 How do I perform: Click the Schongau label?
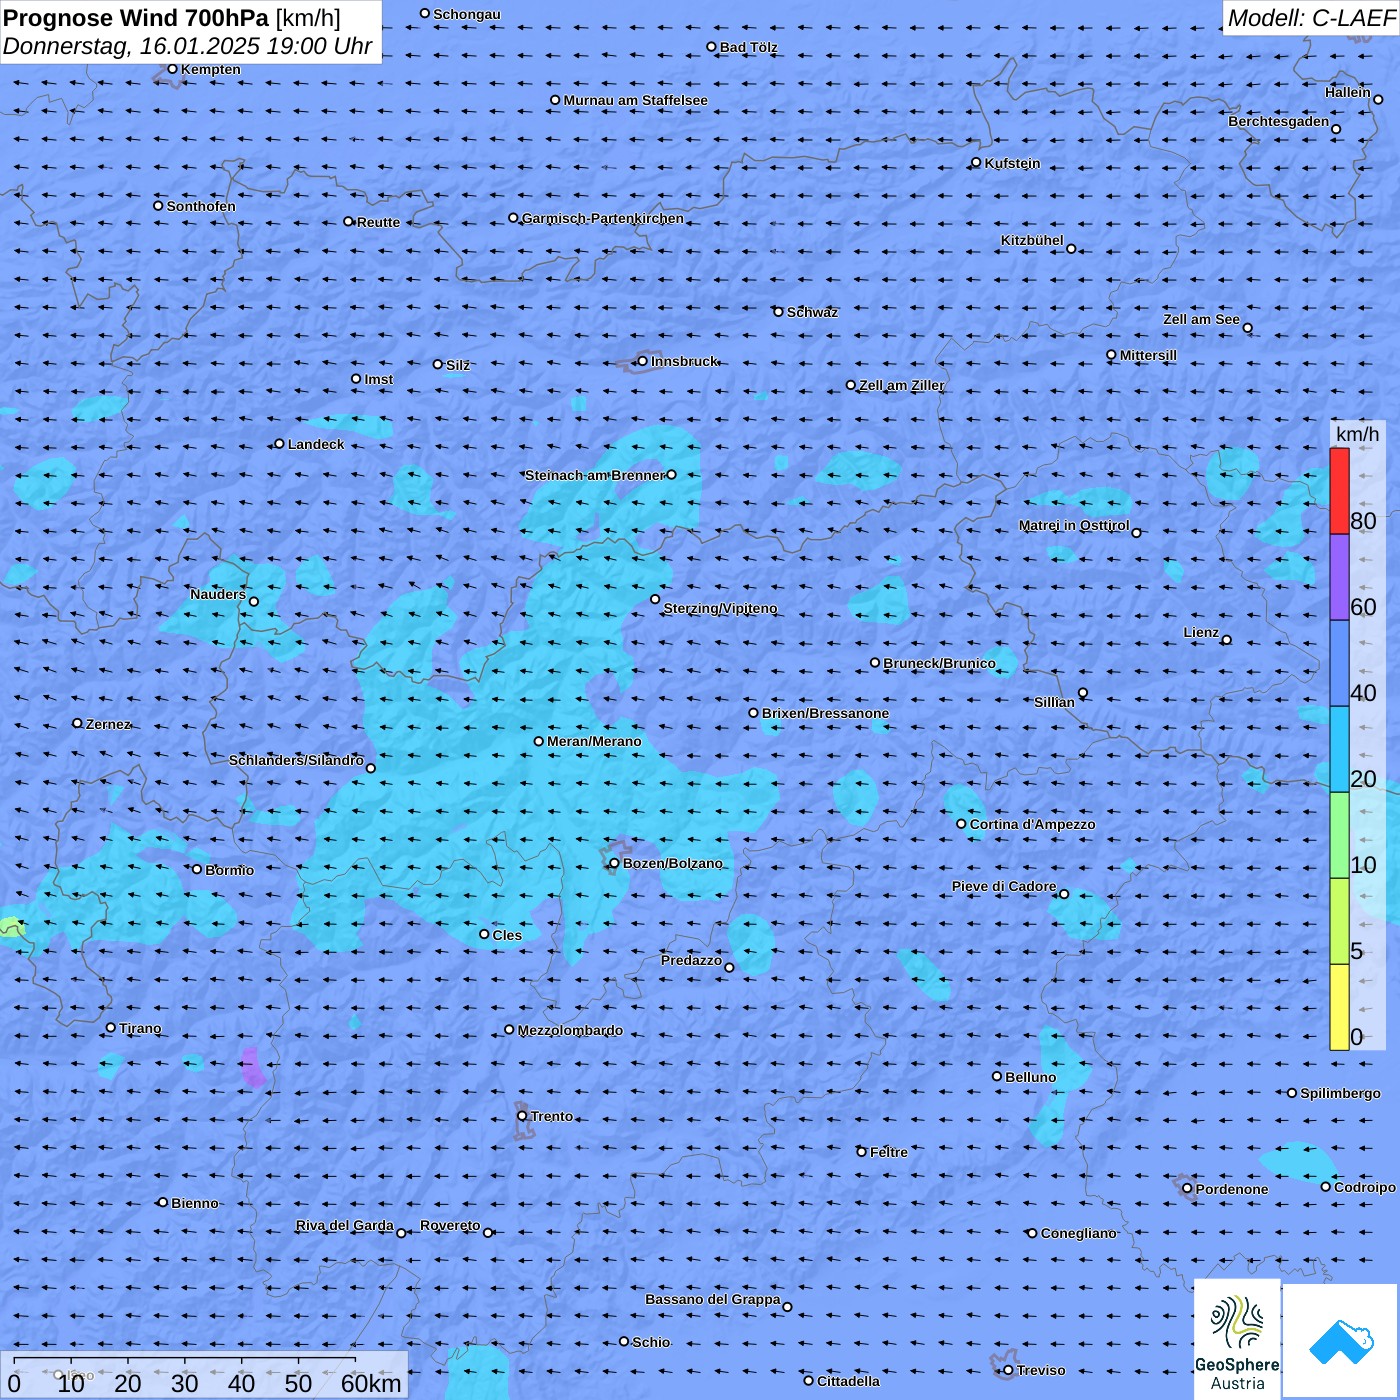coord(467,14)
